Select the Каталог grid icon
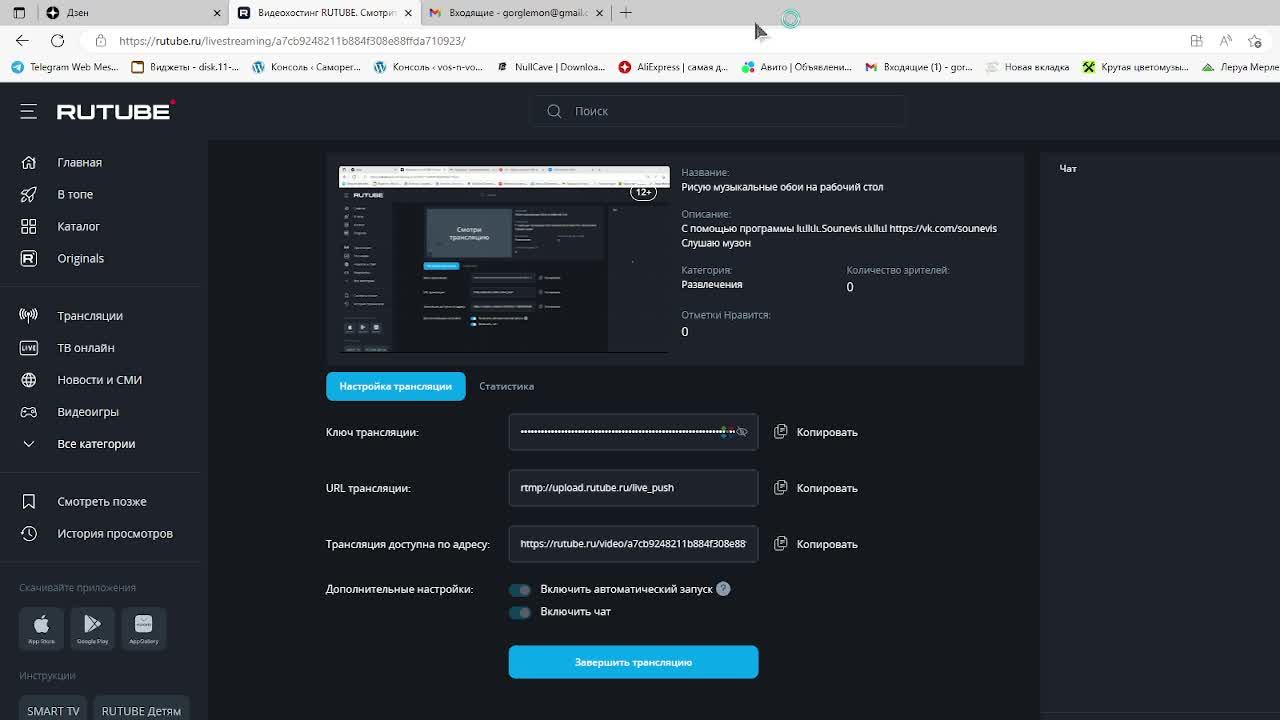 (x=29, y=226)
